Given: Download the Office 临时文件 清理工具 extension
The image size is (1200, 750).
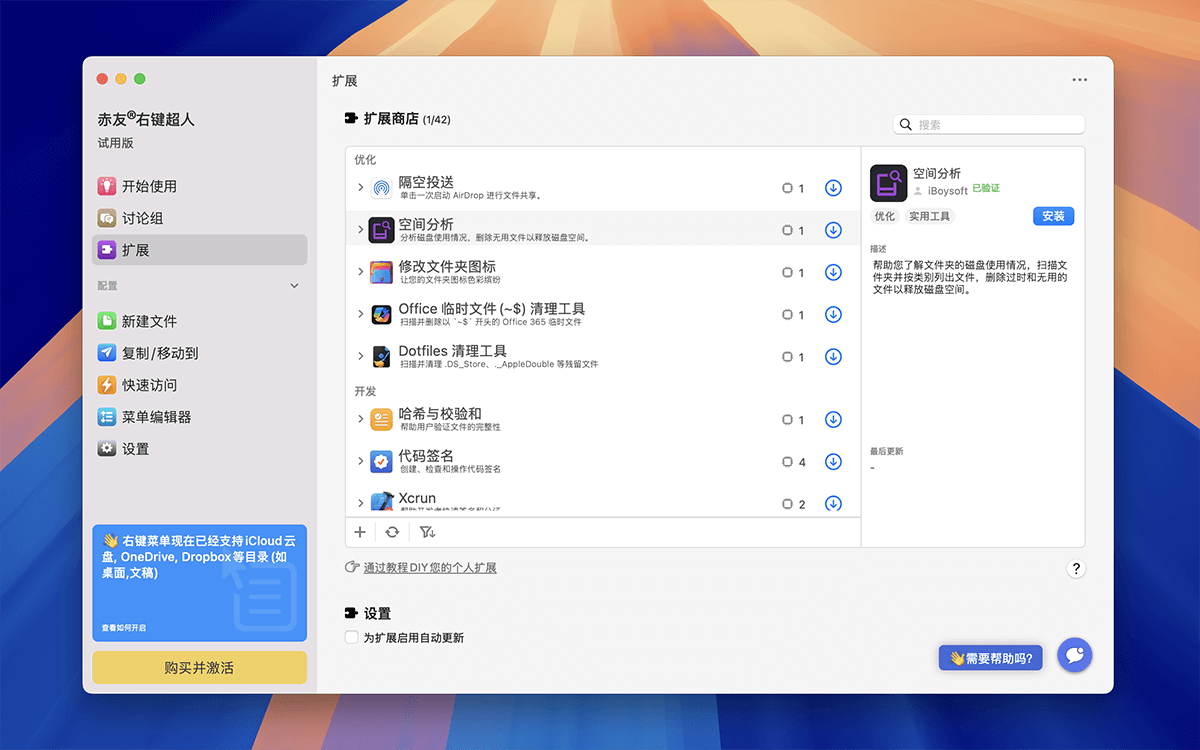Looking at the screenshot, I should click(833, 314).
